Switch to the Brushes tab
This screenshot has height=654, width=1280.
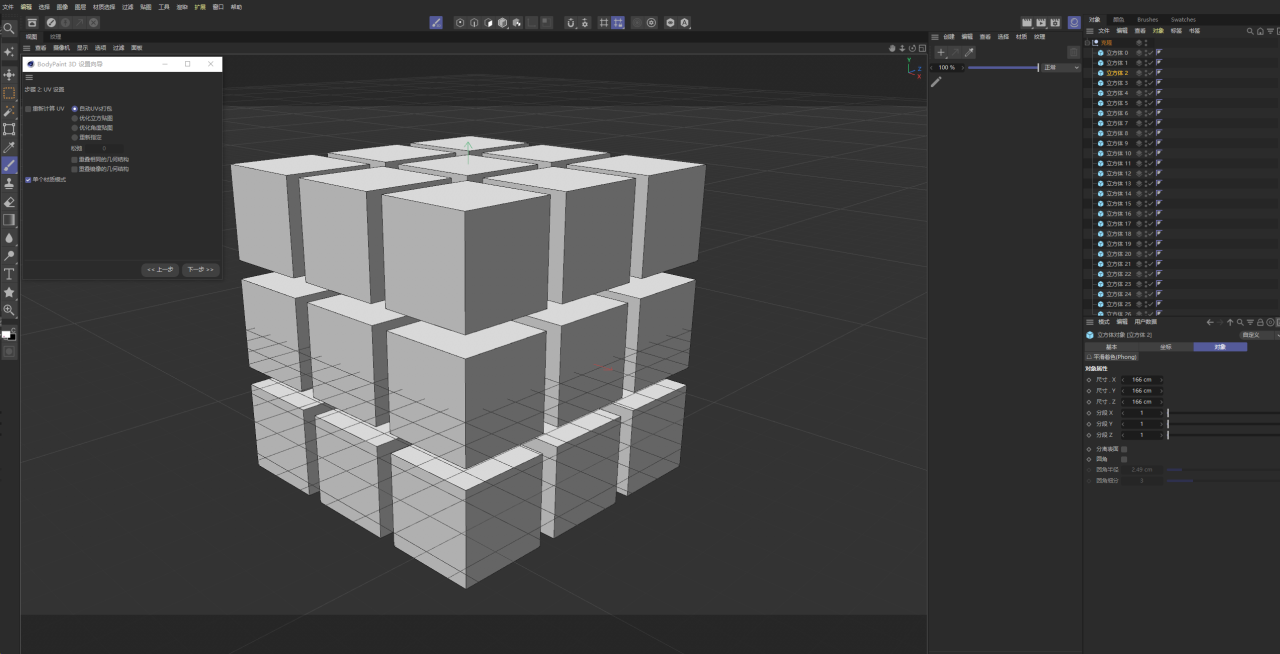tap(1148, 20)
